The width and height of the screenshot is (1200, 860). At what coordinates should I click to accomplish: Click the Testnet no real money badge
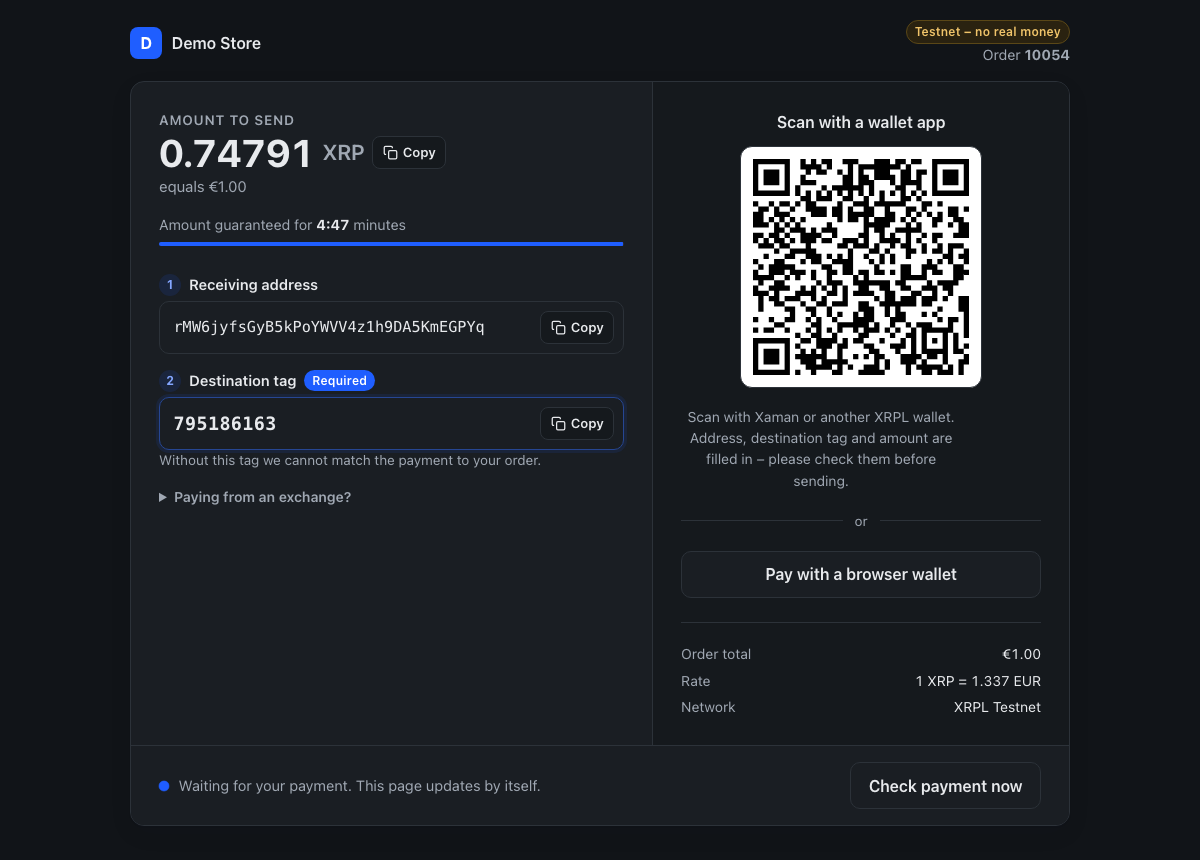[988, 32]
